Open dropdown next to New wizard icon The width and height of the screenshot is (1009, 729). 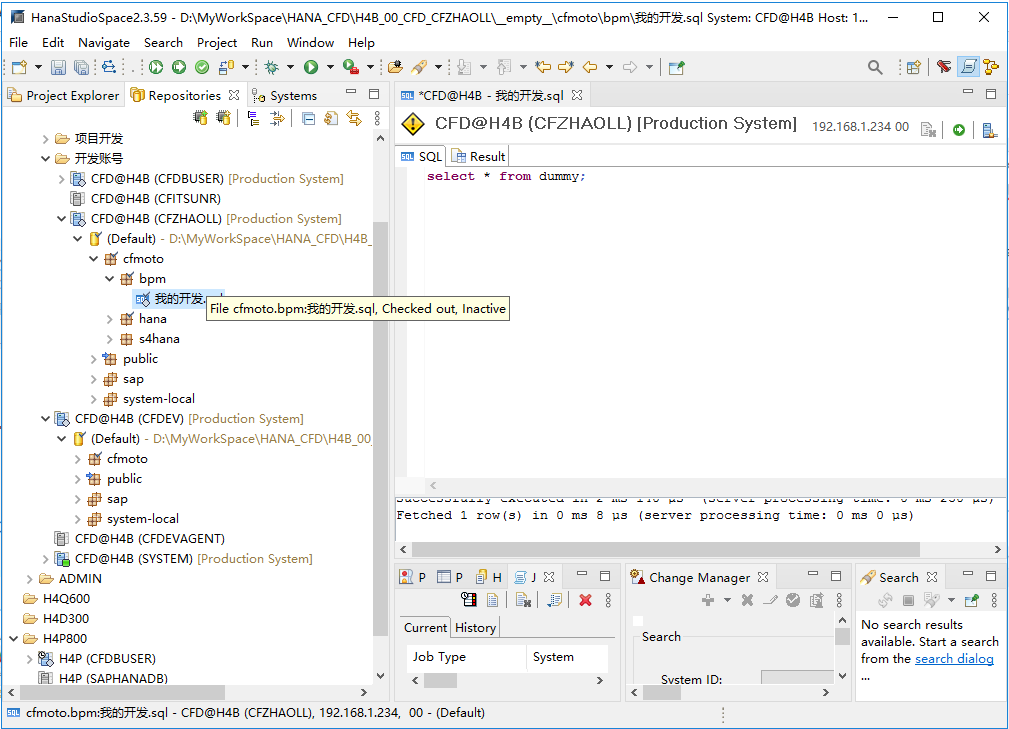(38, 67)
